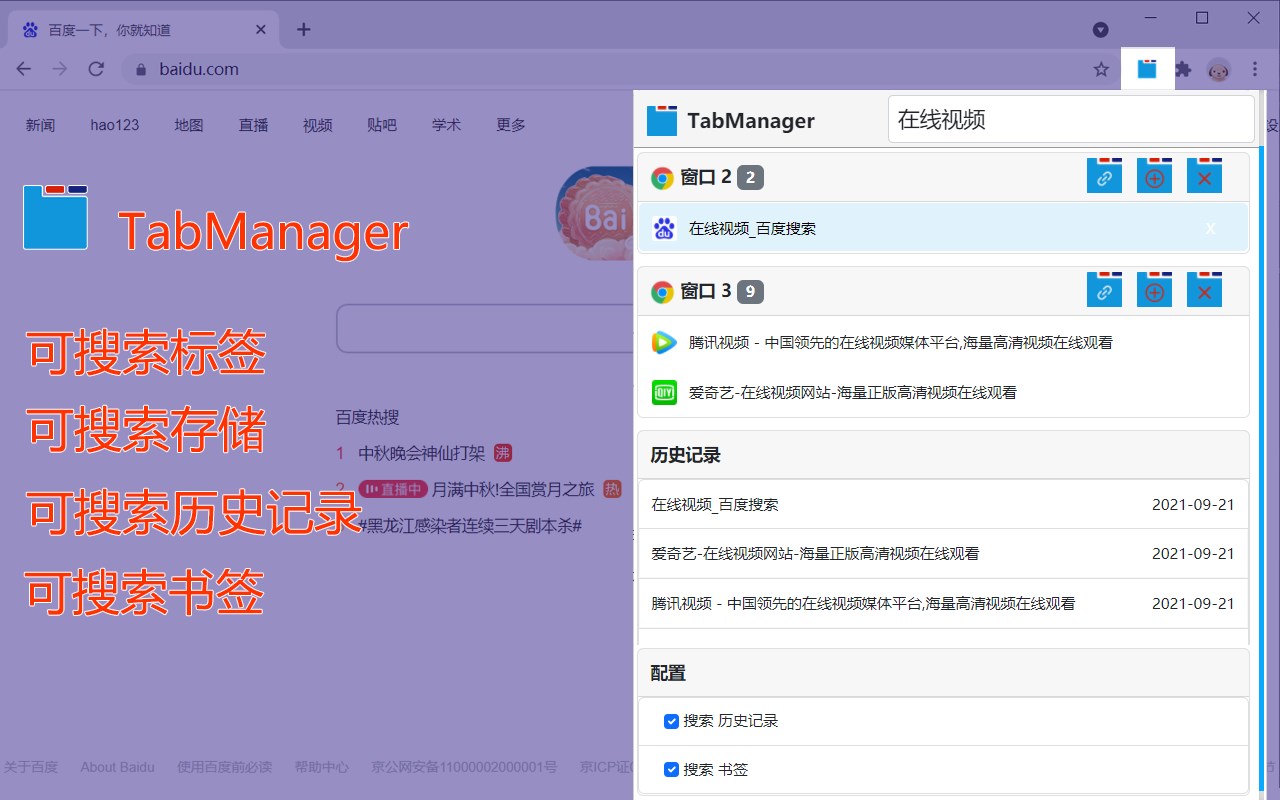Viewport: 1280px width, 800px height.
Task: Open the 地图 link on Baidu
Action: click(x=189, y=125)
